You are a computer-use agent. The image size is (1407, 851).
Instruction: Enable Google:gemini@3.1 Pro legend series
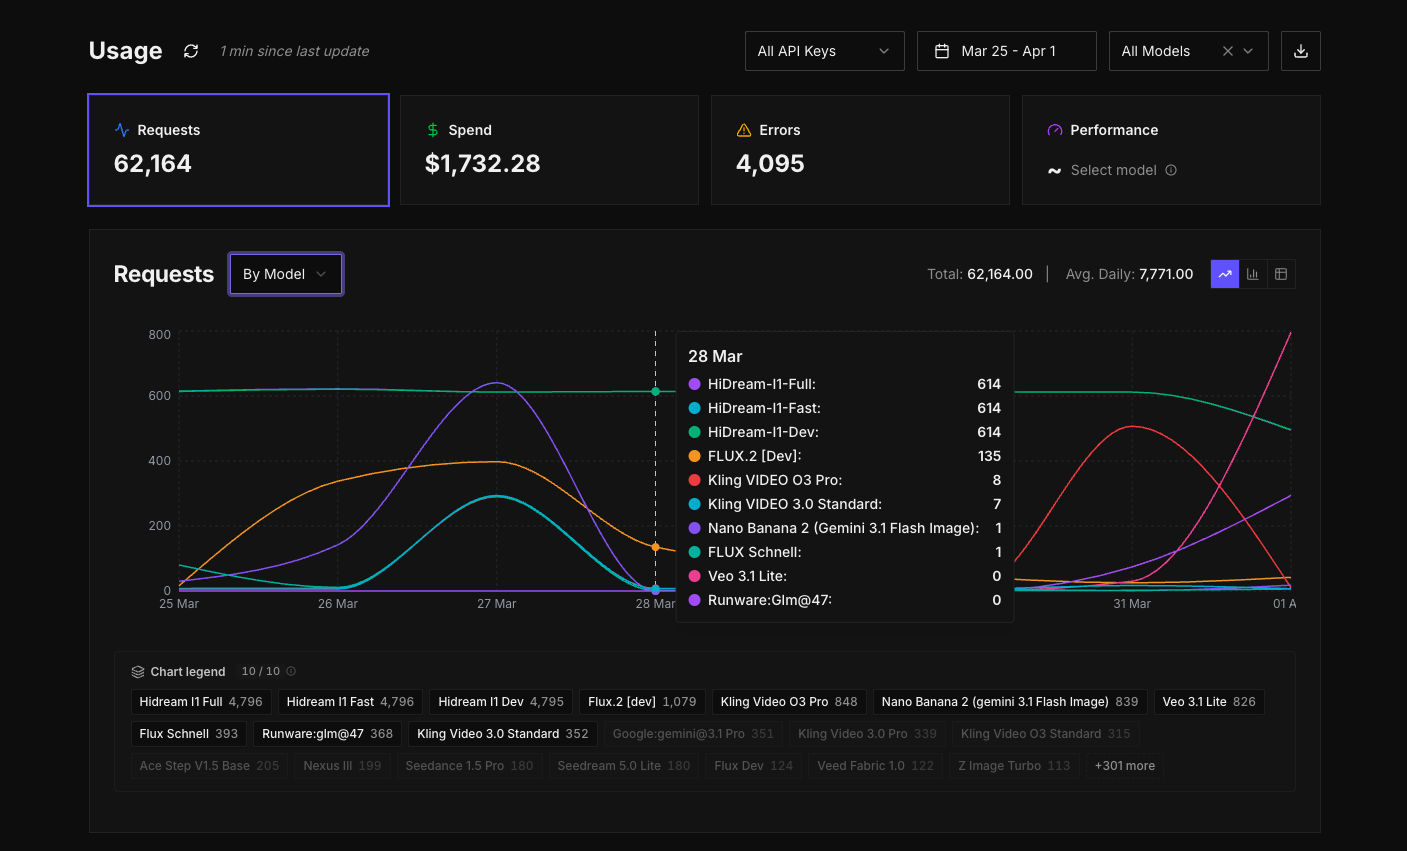point(692,734)
